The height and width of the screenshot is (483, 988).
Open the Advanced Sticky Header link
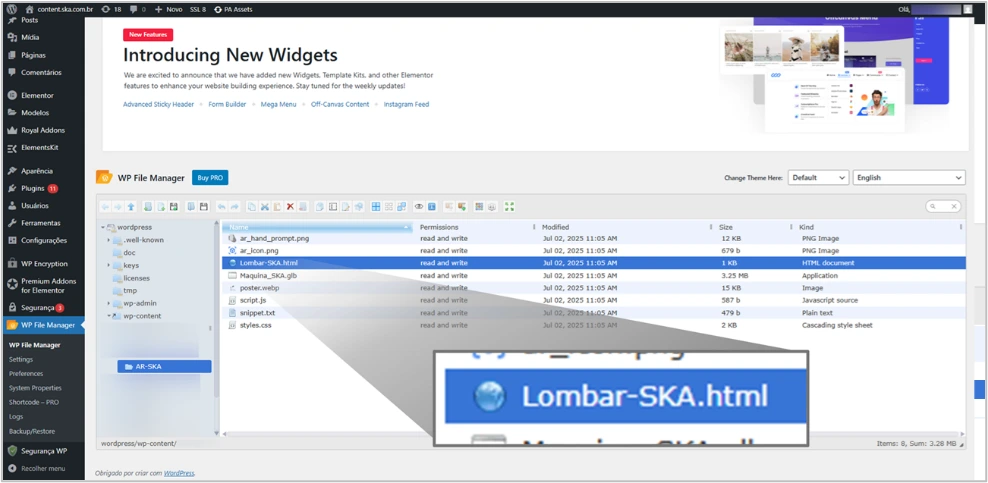click(x=158, y=105)
